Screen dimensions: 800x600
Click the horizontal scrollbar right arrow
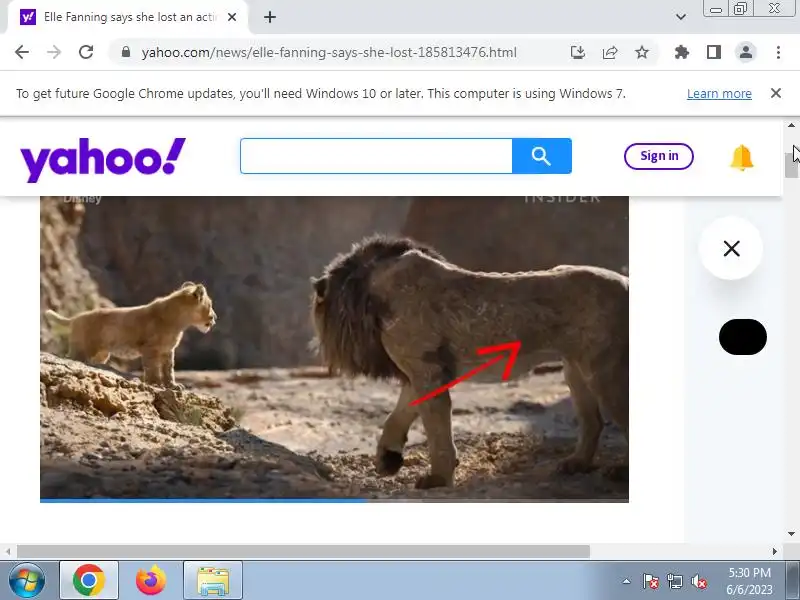click(774, 552)
